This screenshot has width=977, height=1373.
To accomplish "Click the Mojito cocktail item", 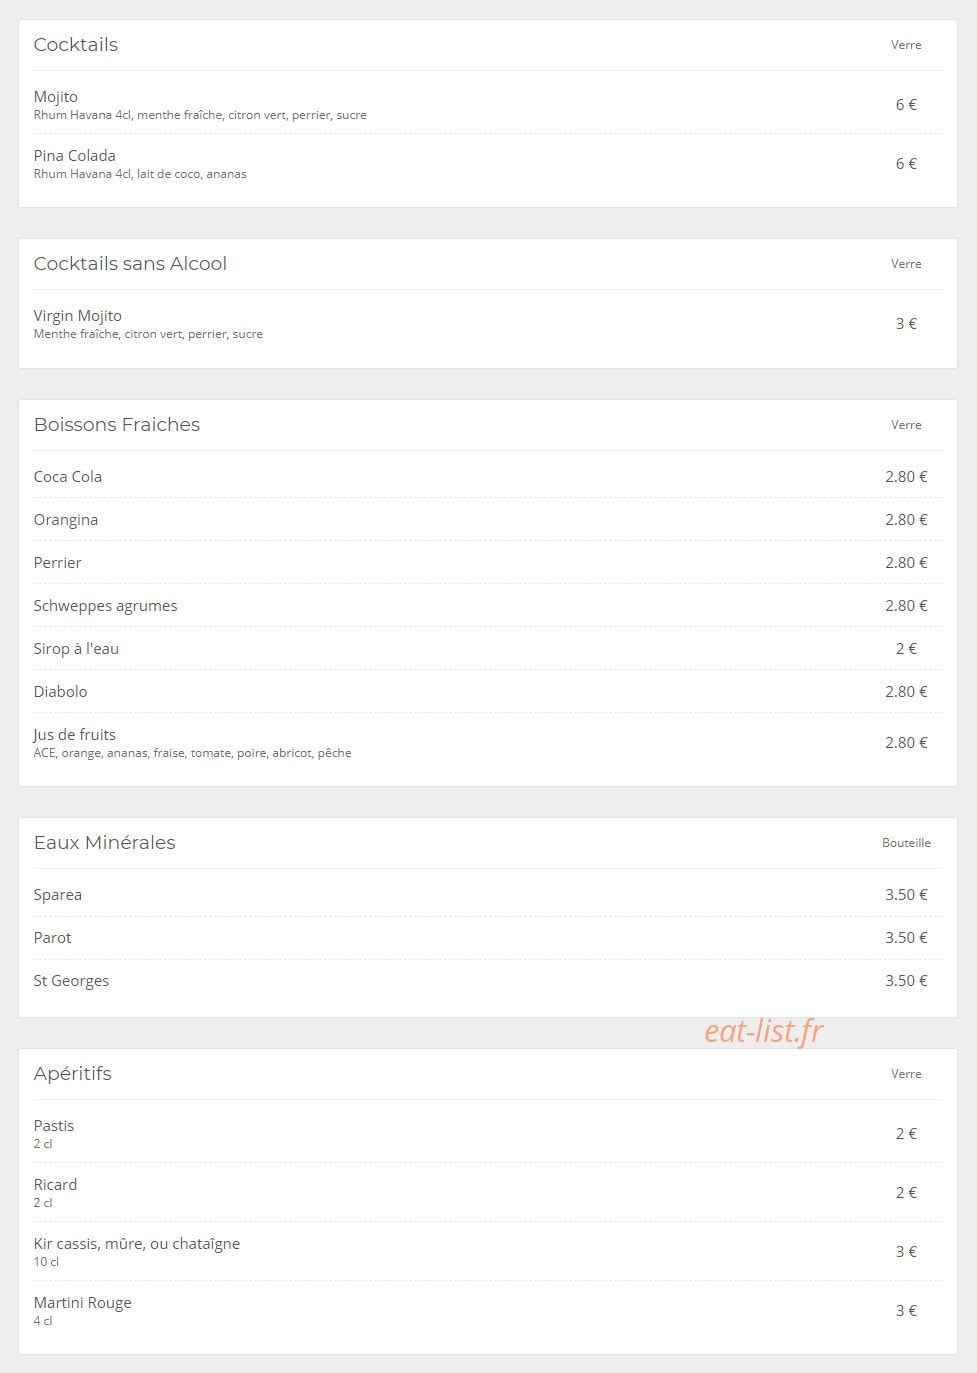I will tap(488, 105).
